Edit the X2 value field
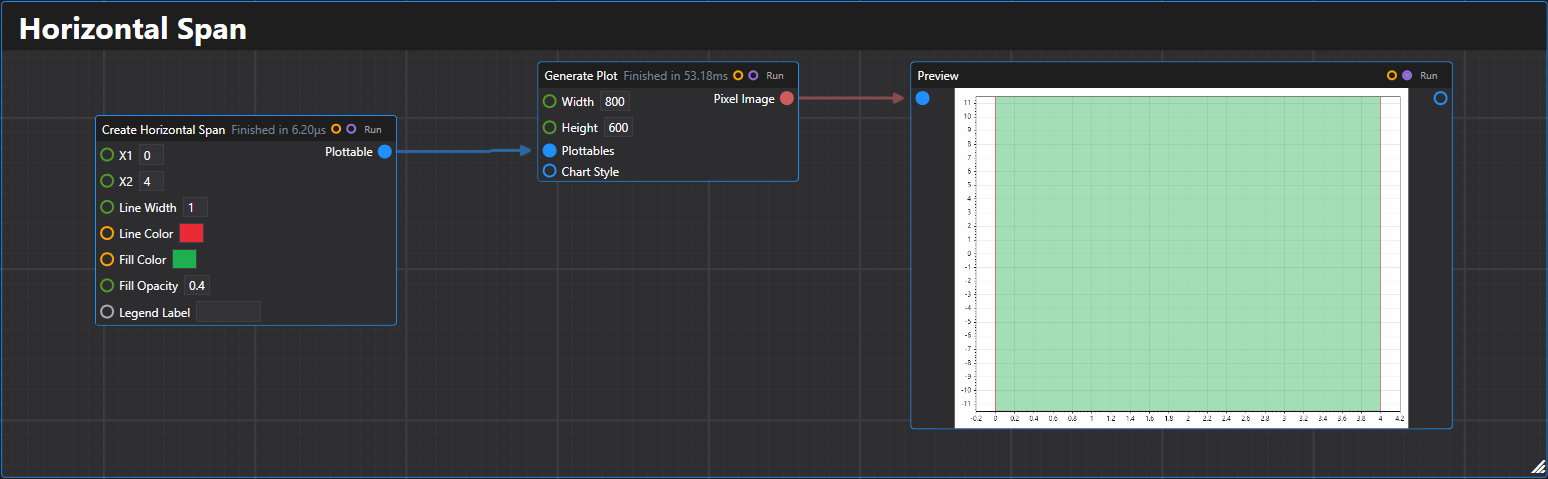The image size is (1548, 479). pos(151,181)
